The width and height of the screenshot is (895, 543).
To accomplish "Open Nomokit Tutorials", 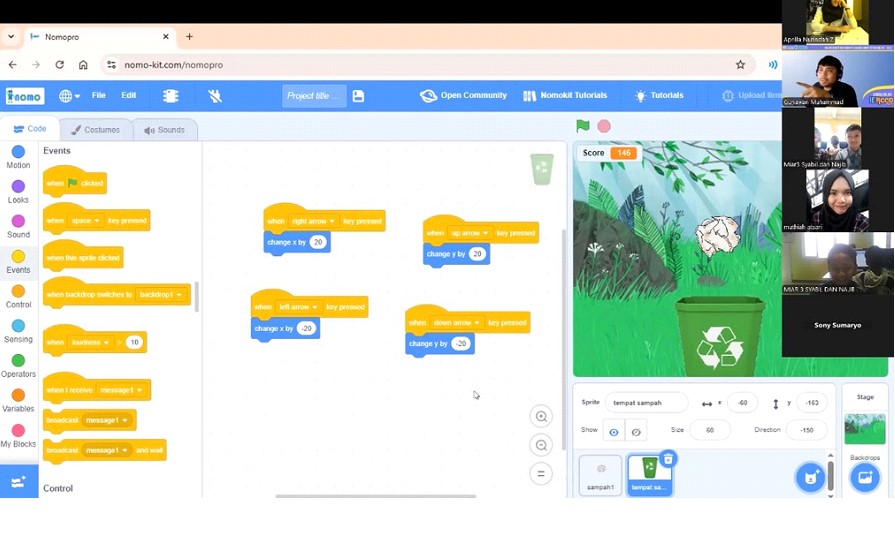I will [565, 95].
